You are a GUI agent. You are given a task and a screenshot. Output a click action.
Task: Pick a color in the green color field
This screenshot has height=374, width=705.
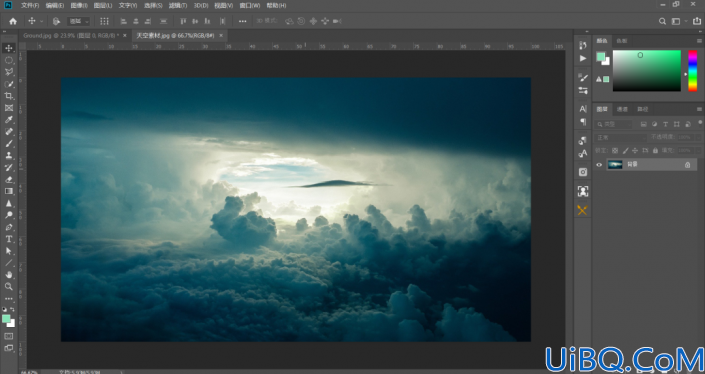coord(647,71)
